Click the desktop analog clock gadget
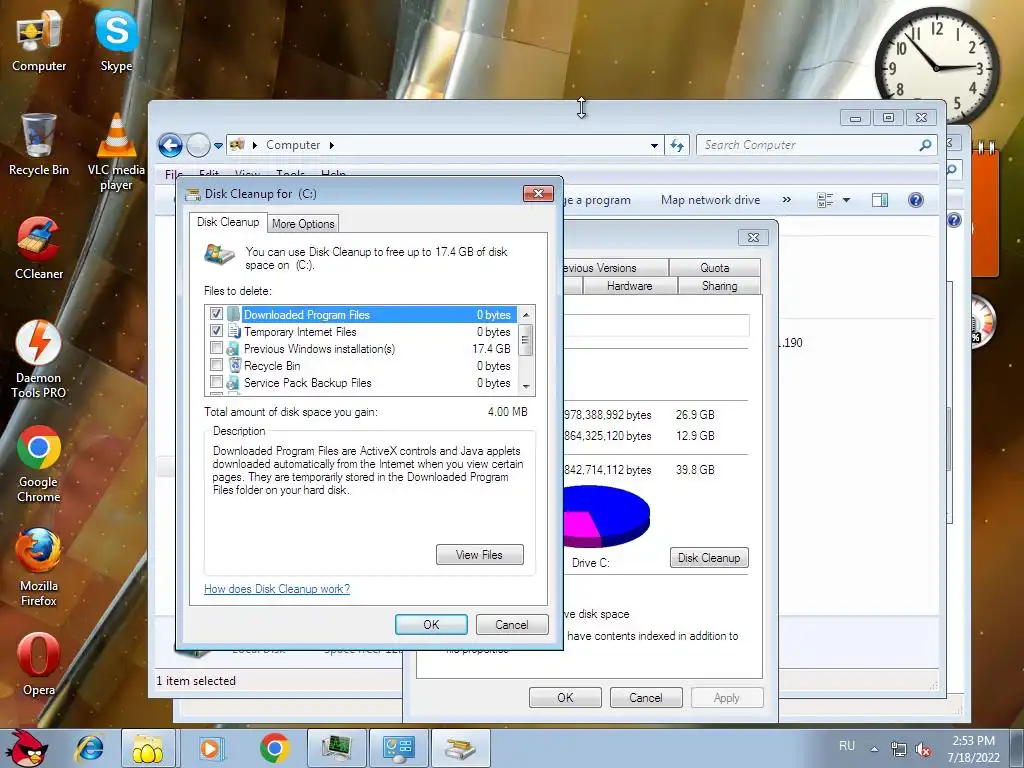Image resolution: width=1024 pixels, height=768 pixels. pyautogui.click(x=937, y=67)
